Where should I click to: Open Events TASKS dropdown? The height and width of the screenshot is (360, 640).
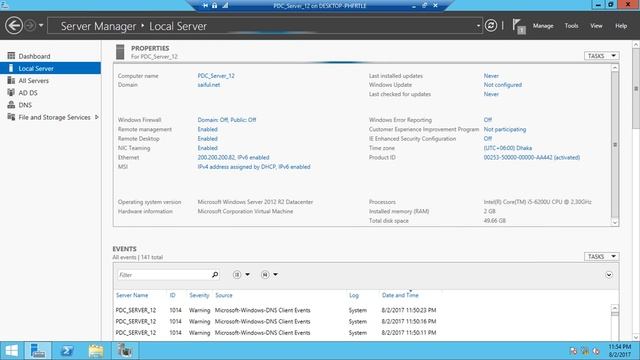601,257
